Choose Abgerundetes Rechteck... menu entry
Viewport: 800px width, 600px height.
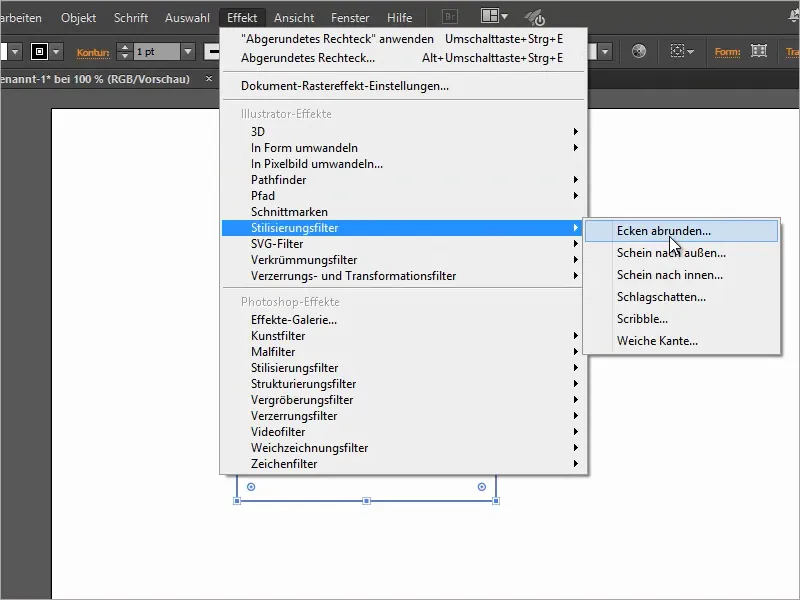coord(403,58)
